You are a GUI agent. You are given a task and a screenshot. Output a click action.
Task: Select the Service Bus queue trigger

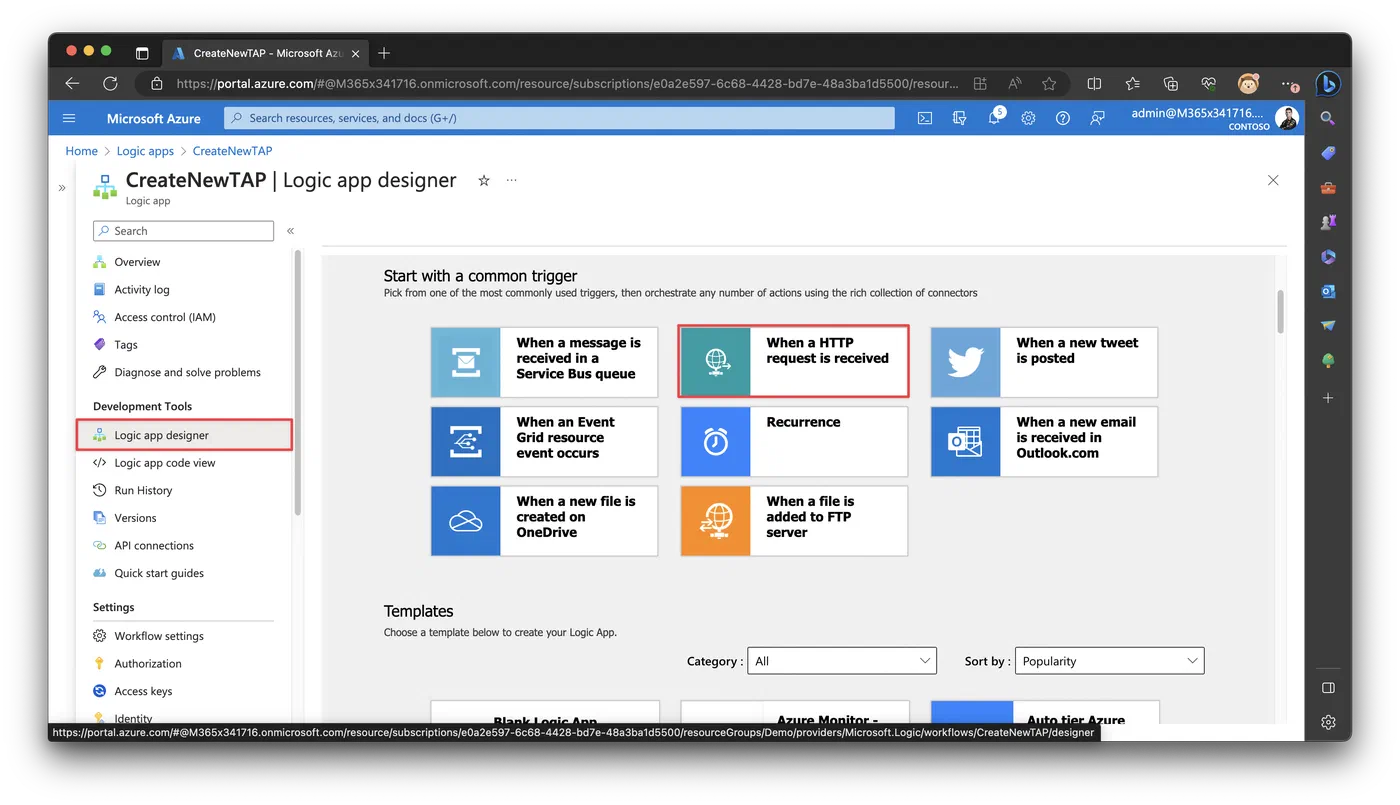point(544,362)
